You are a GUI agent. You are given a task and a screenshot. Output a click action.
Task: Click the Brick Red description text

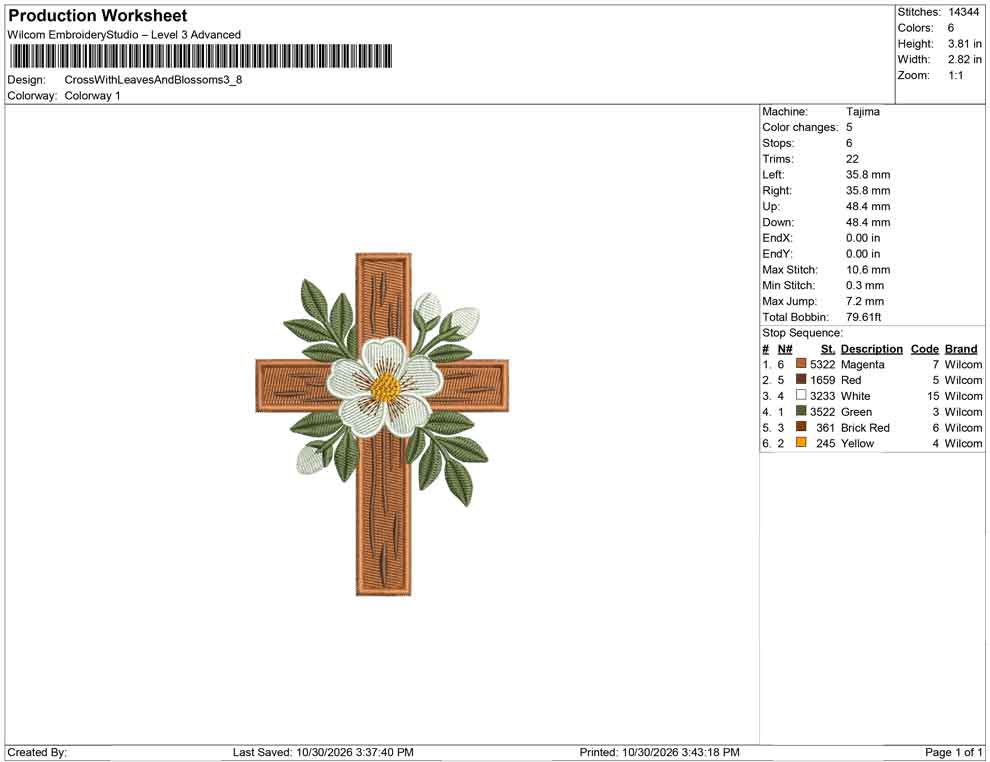865,427
